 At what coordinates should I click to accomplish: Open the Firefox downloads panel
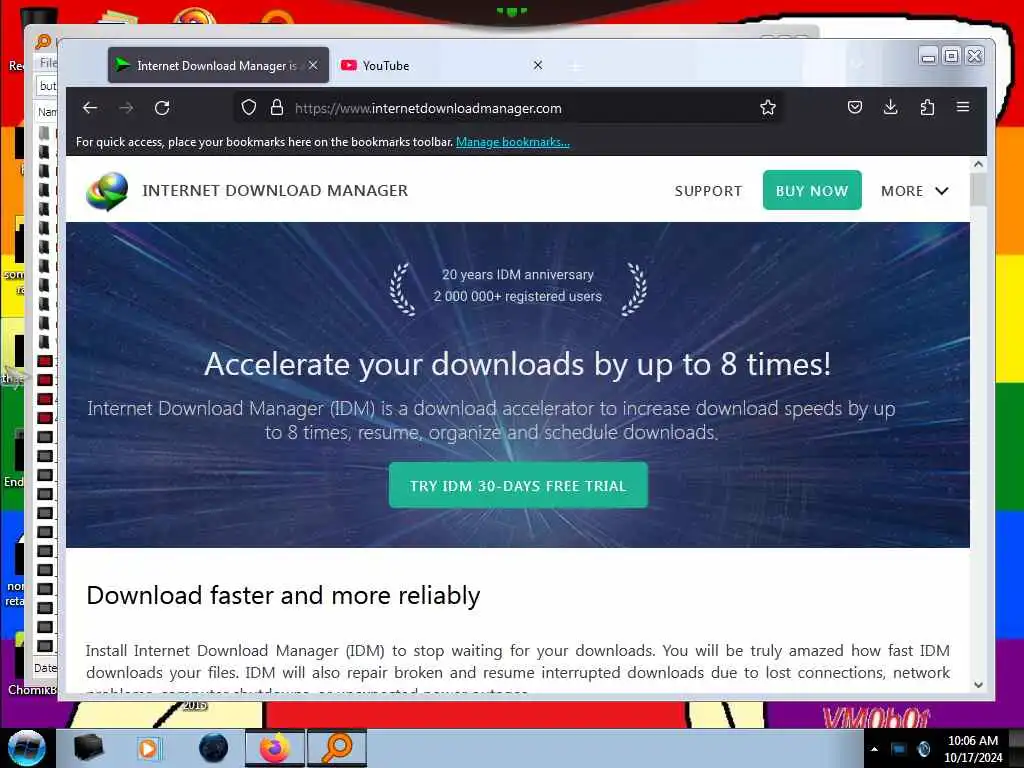(891, 107)
